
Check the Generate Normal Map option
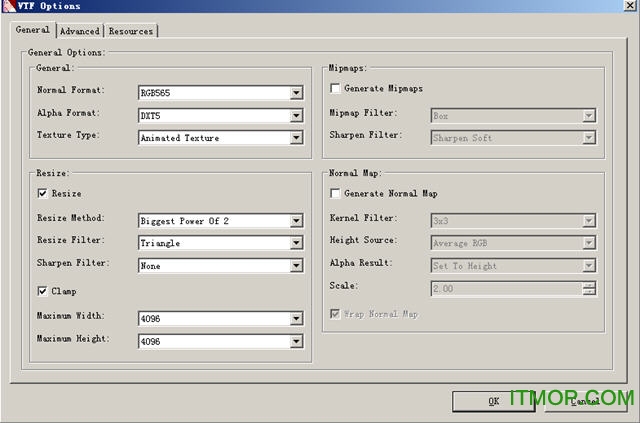click(335, 193)
